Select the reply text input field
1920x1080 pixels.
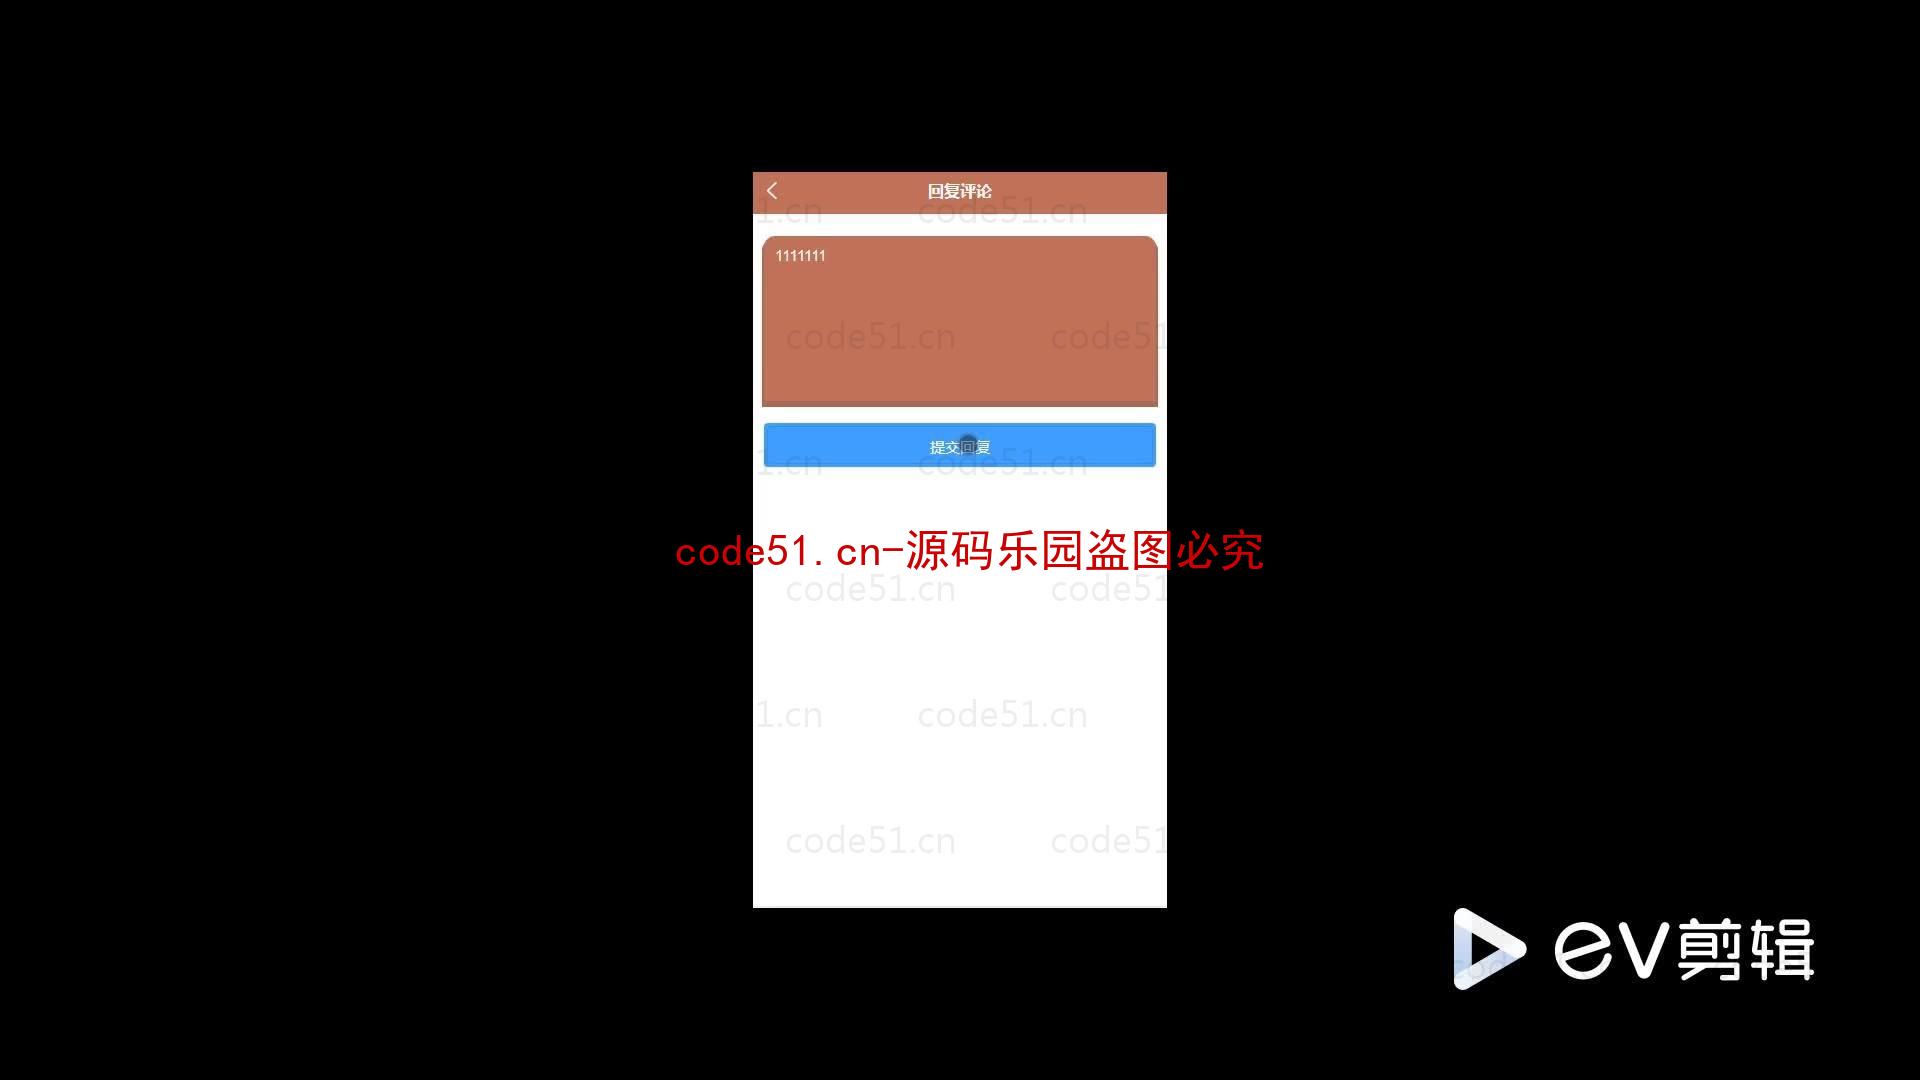point(959,319)
